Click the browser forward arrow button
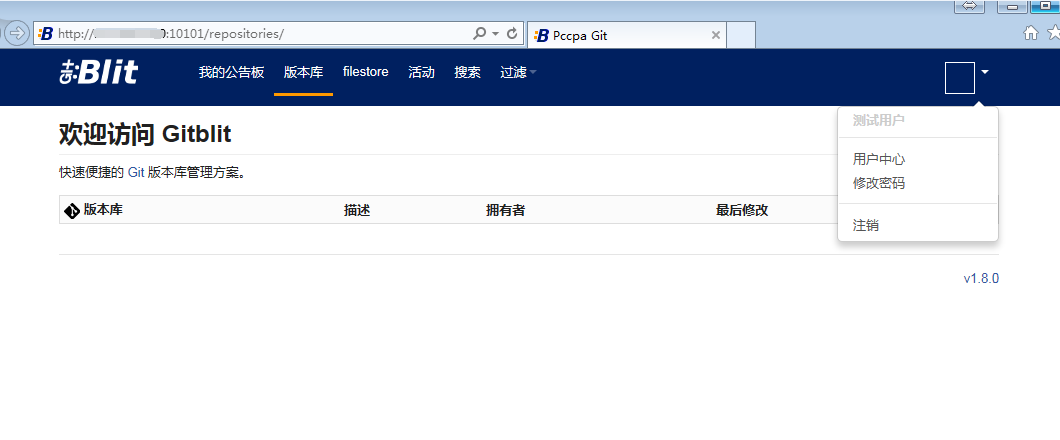The height and width of the screenshot is (440, 1060). [16, 32]
